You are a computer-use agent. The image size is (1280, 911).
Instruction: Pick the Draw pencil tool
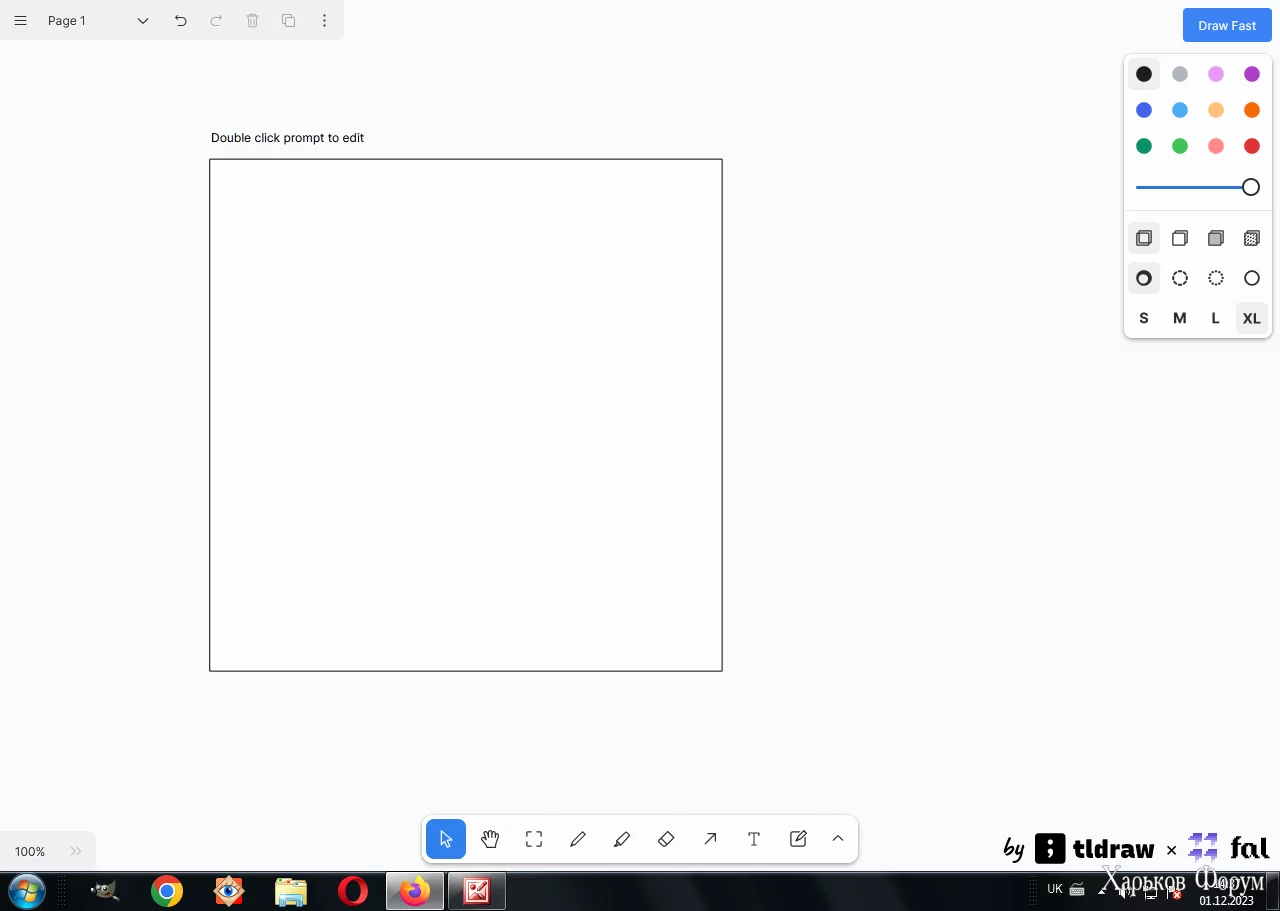coord(578,839)
